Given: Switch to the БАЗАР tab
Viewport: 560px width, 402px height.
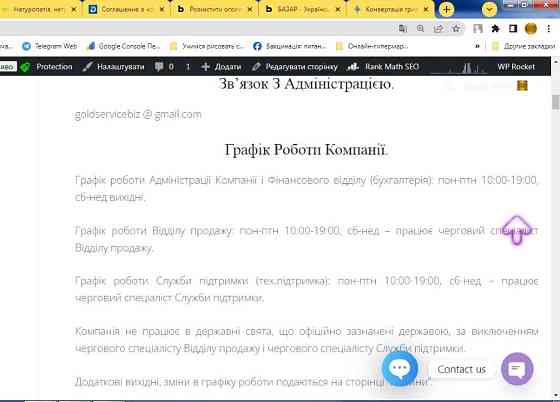Looking at the screenshot, I should [302, 10].
